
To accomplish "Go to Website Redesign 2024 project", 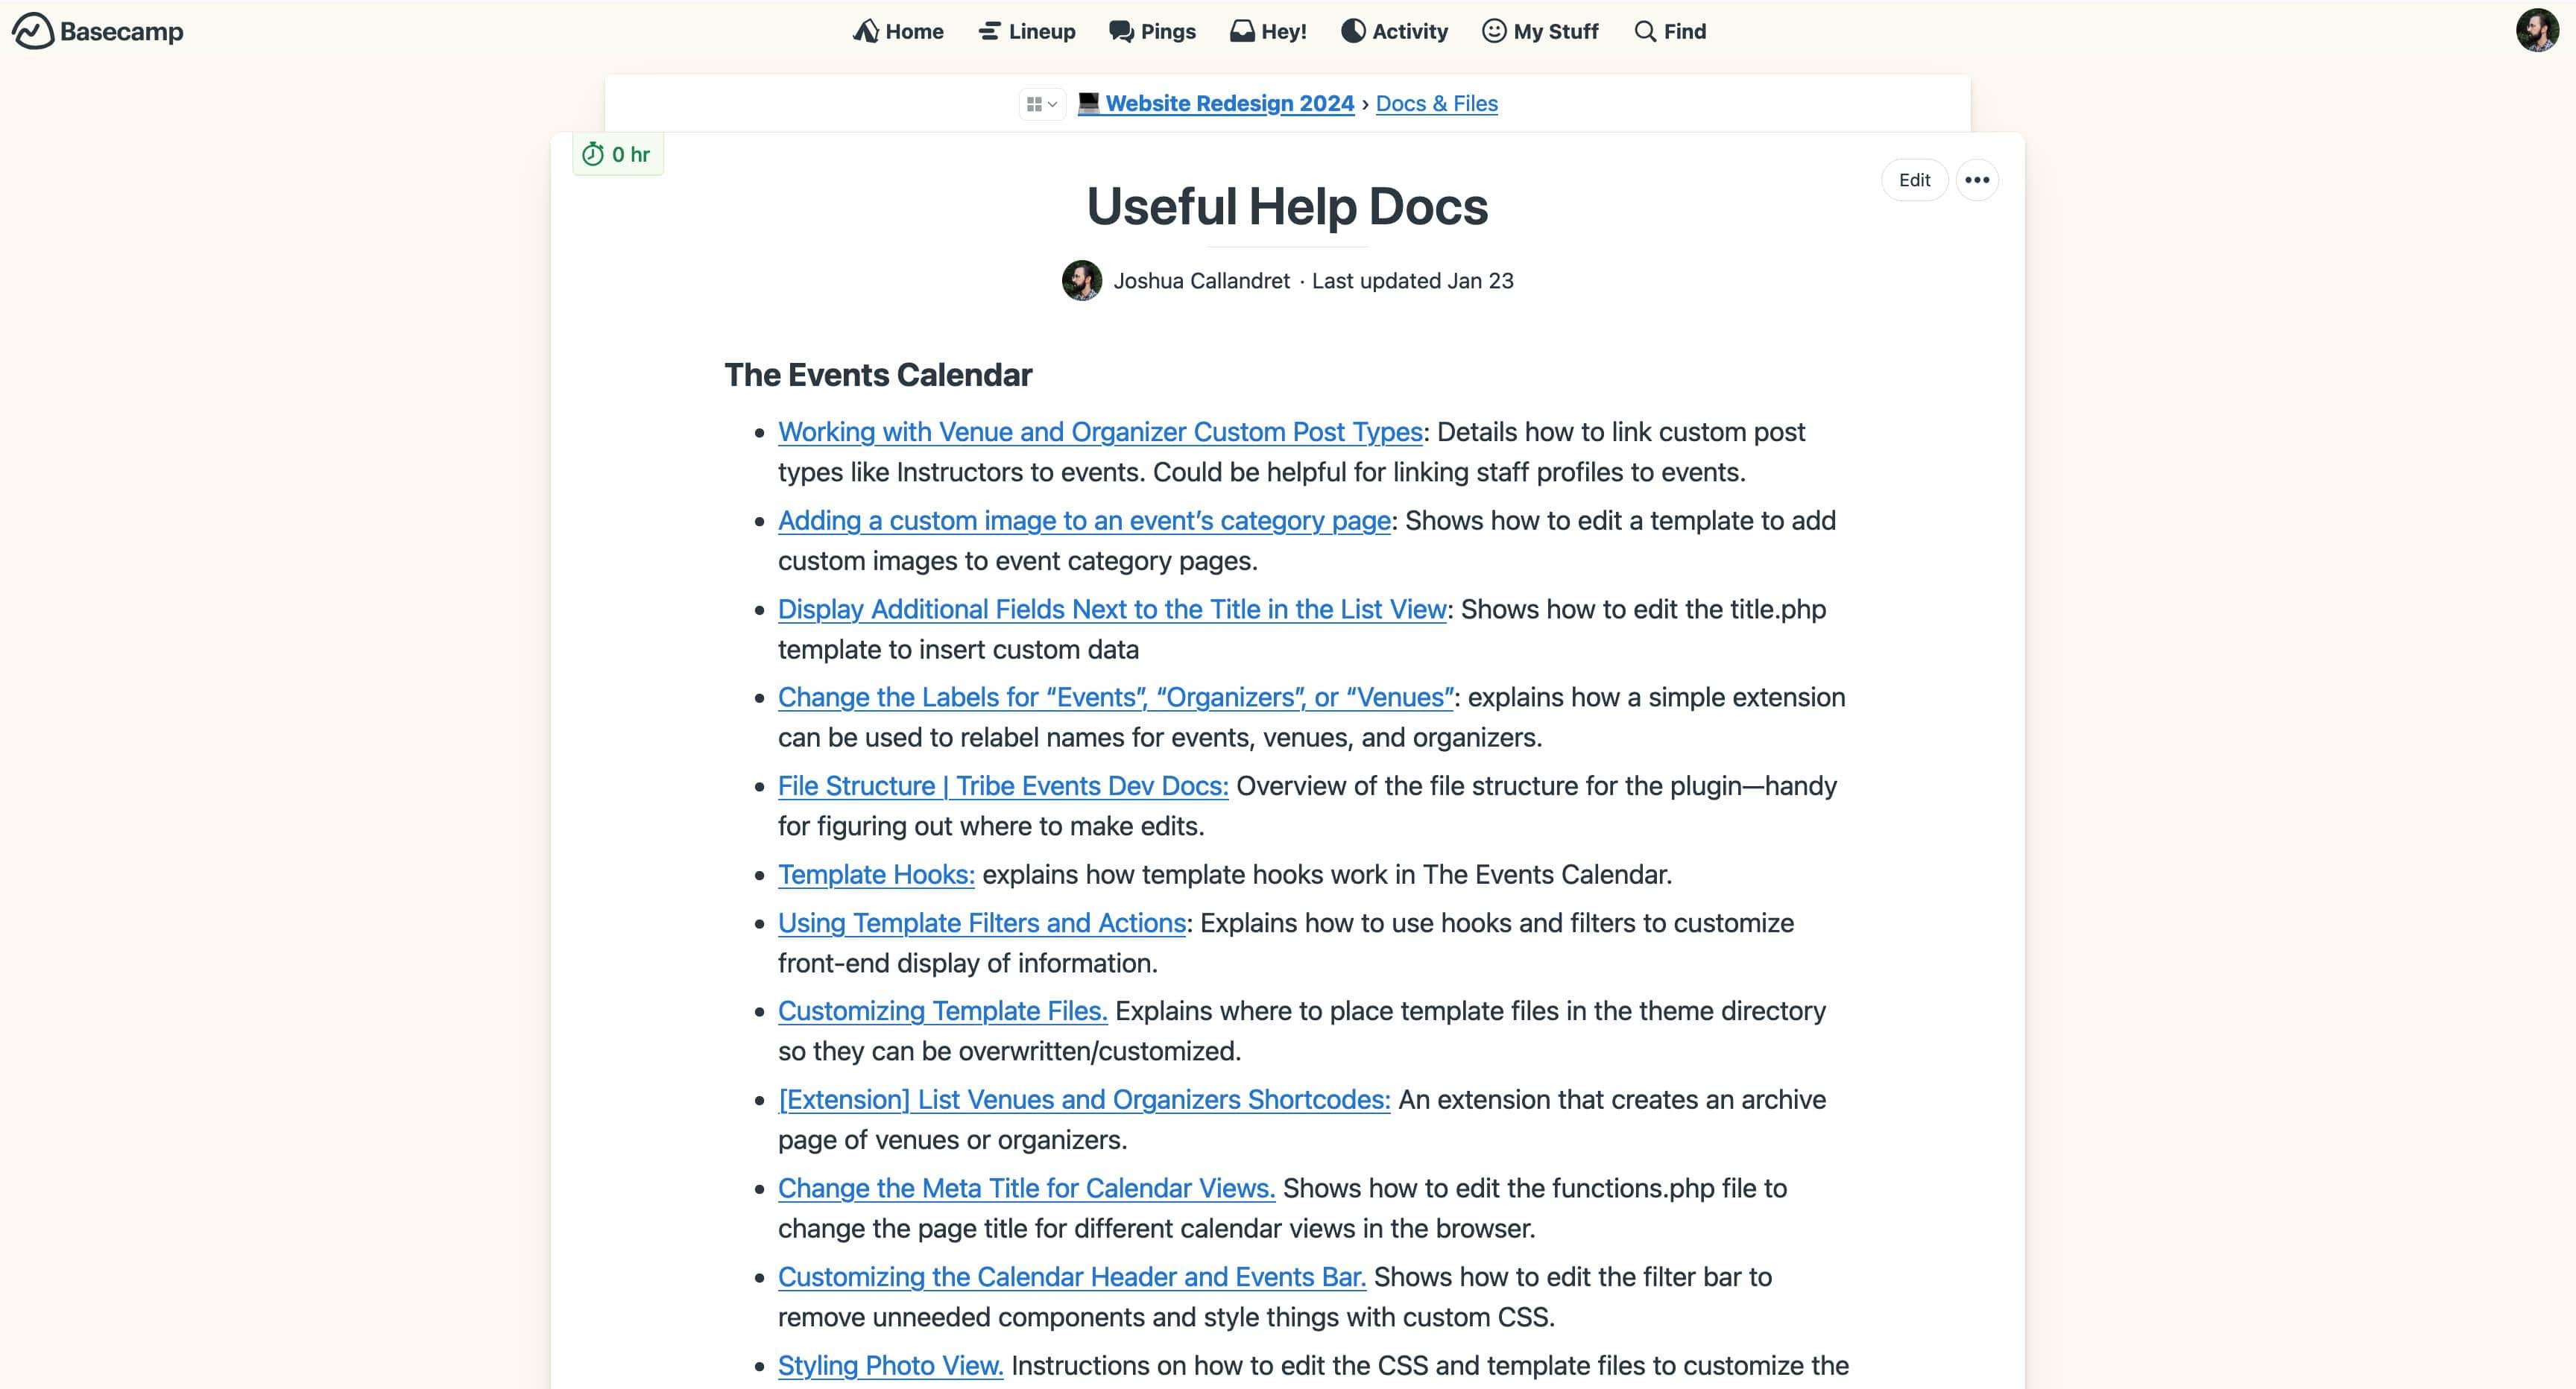I will pyautogui.click(x=1229, y=103).
